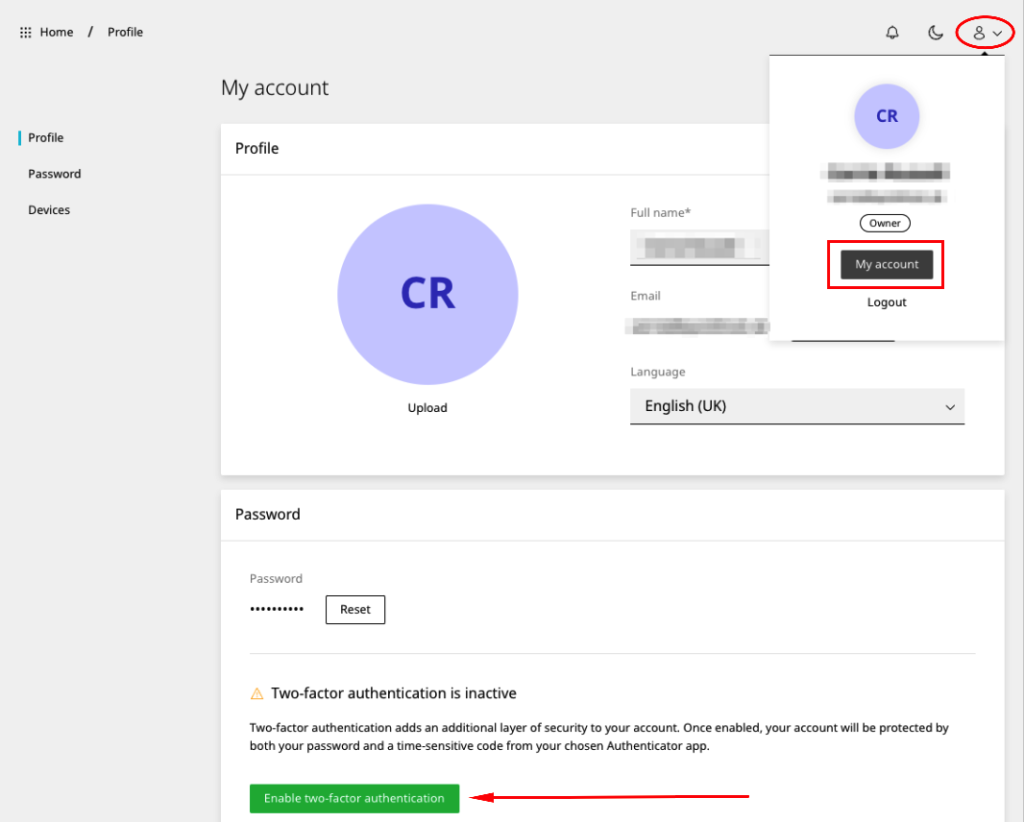Select Devices in the sidebar
Image resolution: width=1024 pixels, height=822 pixels.
pos(49,210)
